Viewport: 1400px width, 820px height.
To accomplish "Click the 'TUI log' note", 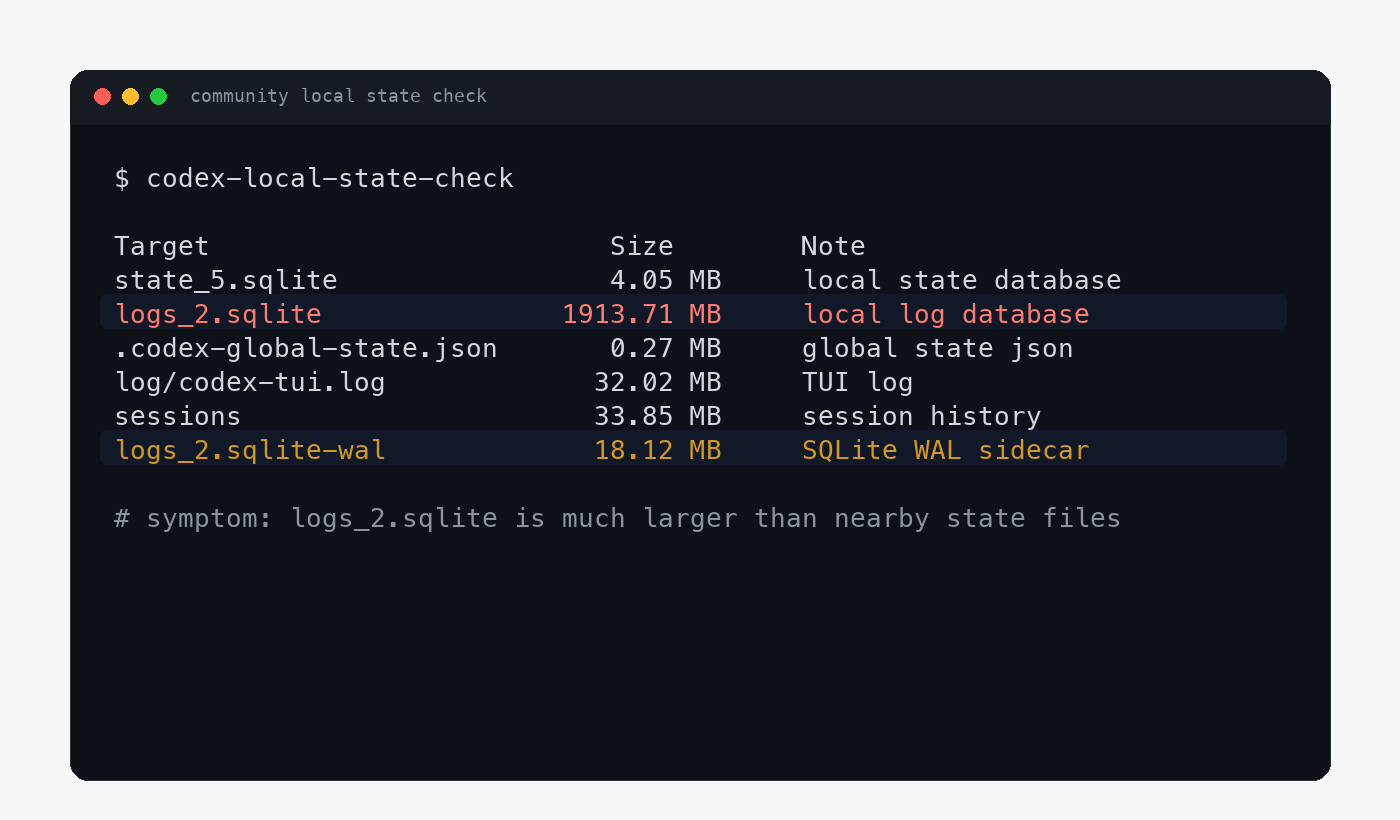I will click(x=858, y=382).
